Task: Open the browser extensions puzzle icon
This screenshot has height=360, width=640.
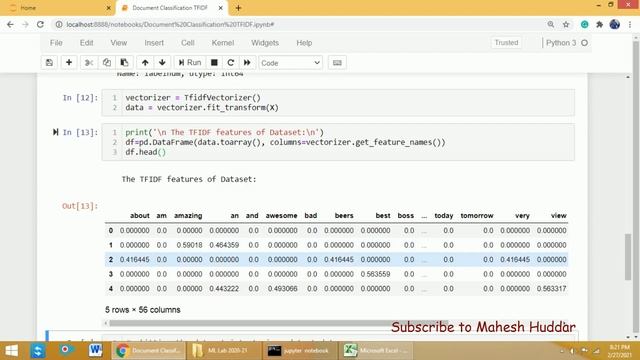Action: click(599, 24)
